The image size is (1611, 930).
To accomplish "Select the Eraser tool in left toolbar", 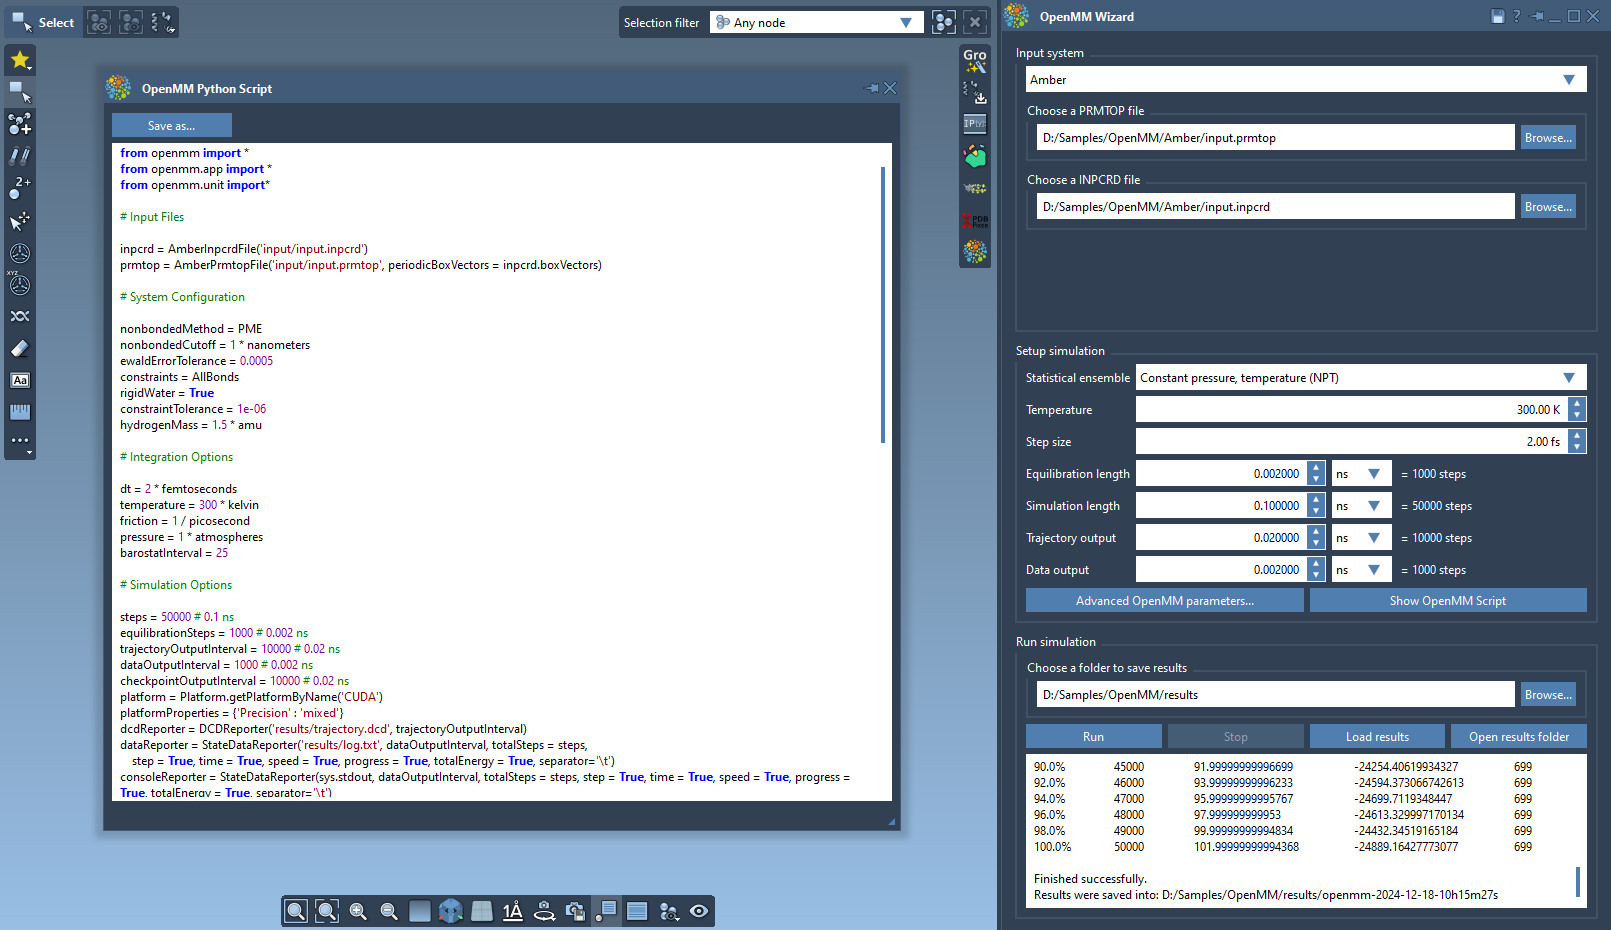I will (x=20, y=349).
